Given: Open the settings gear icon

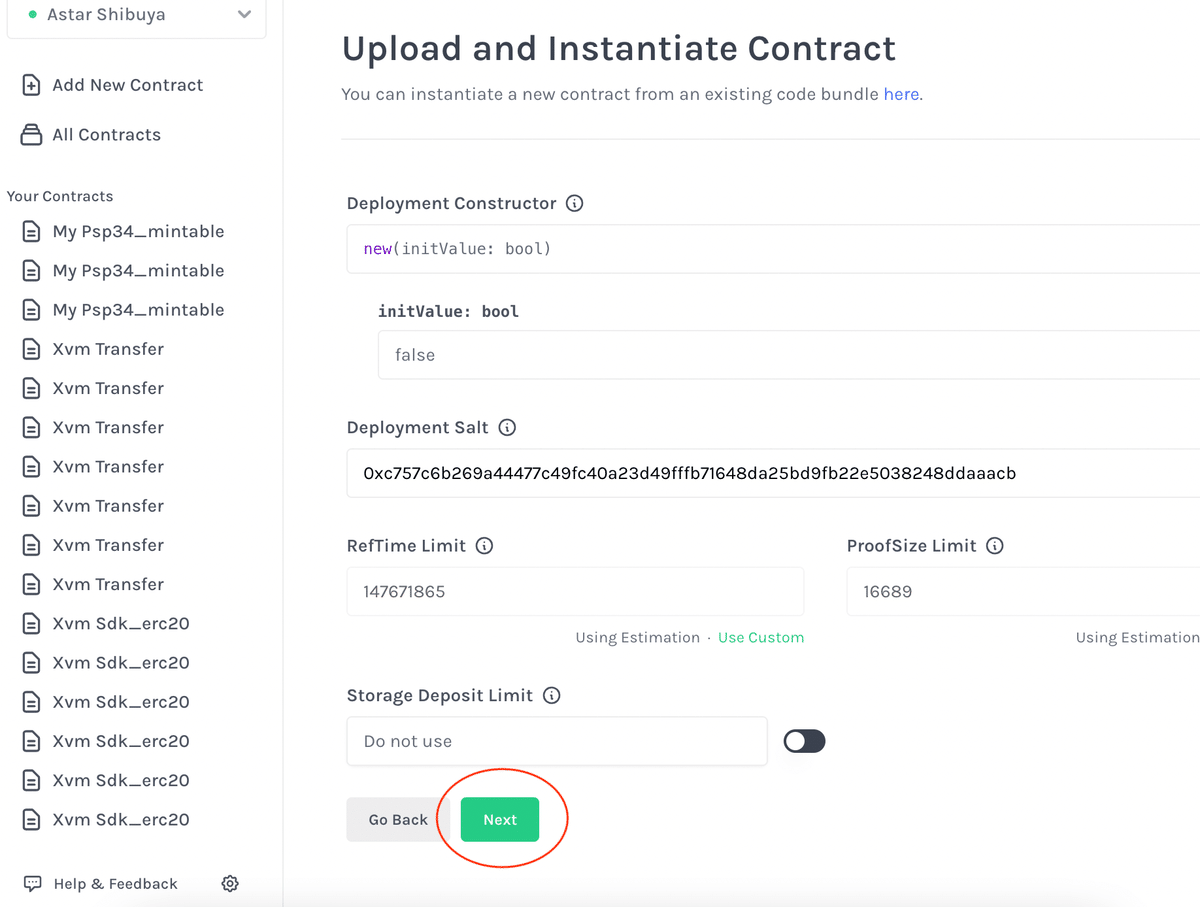Looking at the screenshot, I should click(x=230, y=883).
